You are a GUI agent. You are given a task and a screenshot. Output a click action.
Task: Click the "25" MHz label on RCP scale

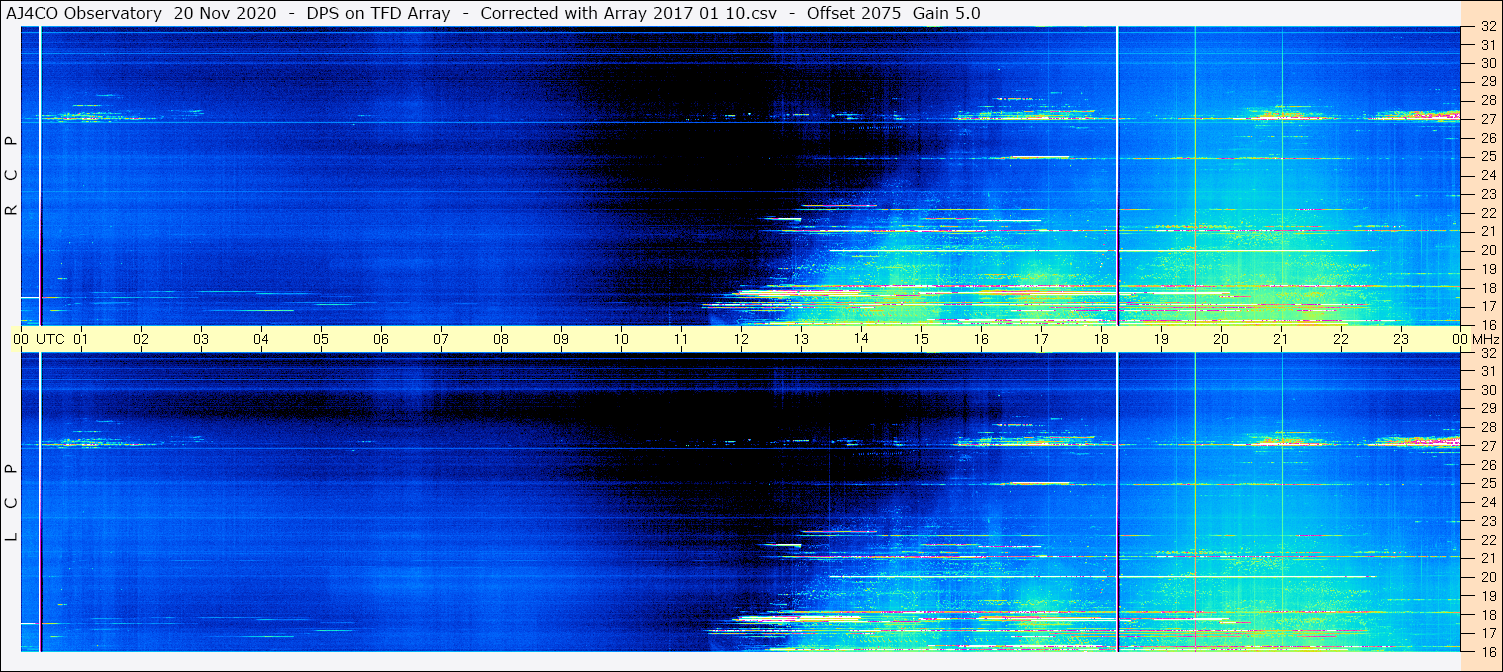[x=1488, y=156]
